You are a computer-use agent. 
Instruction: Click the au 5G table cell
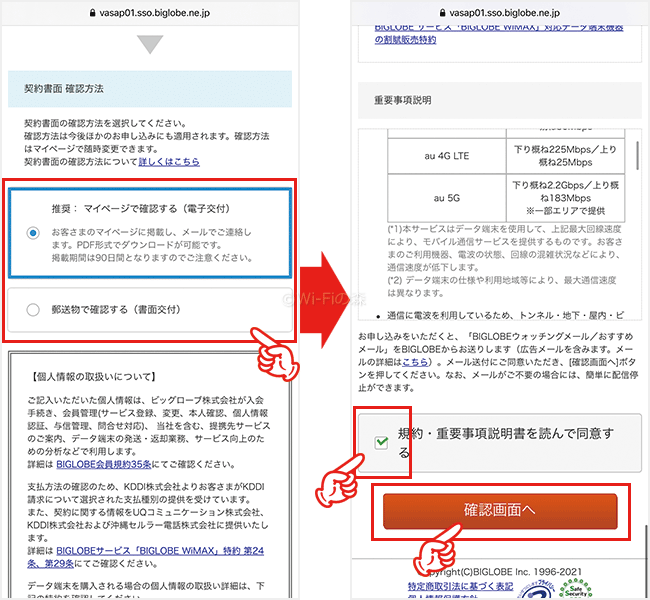447,198
